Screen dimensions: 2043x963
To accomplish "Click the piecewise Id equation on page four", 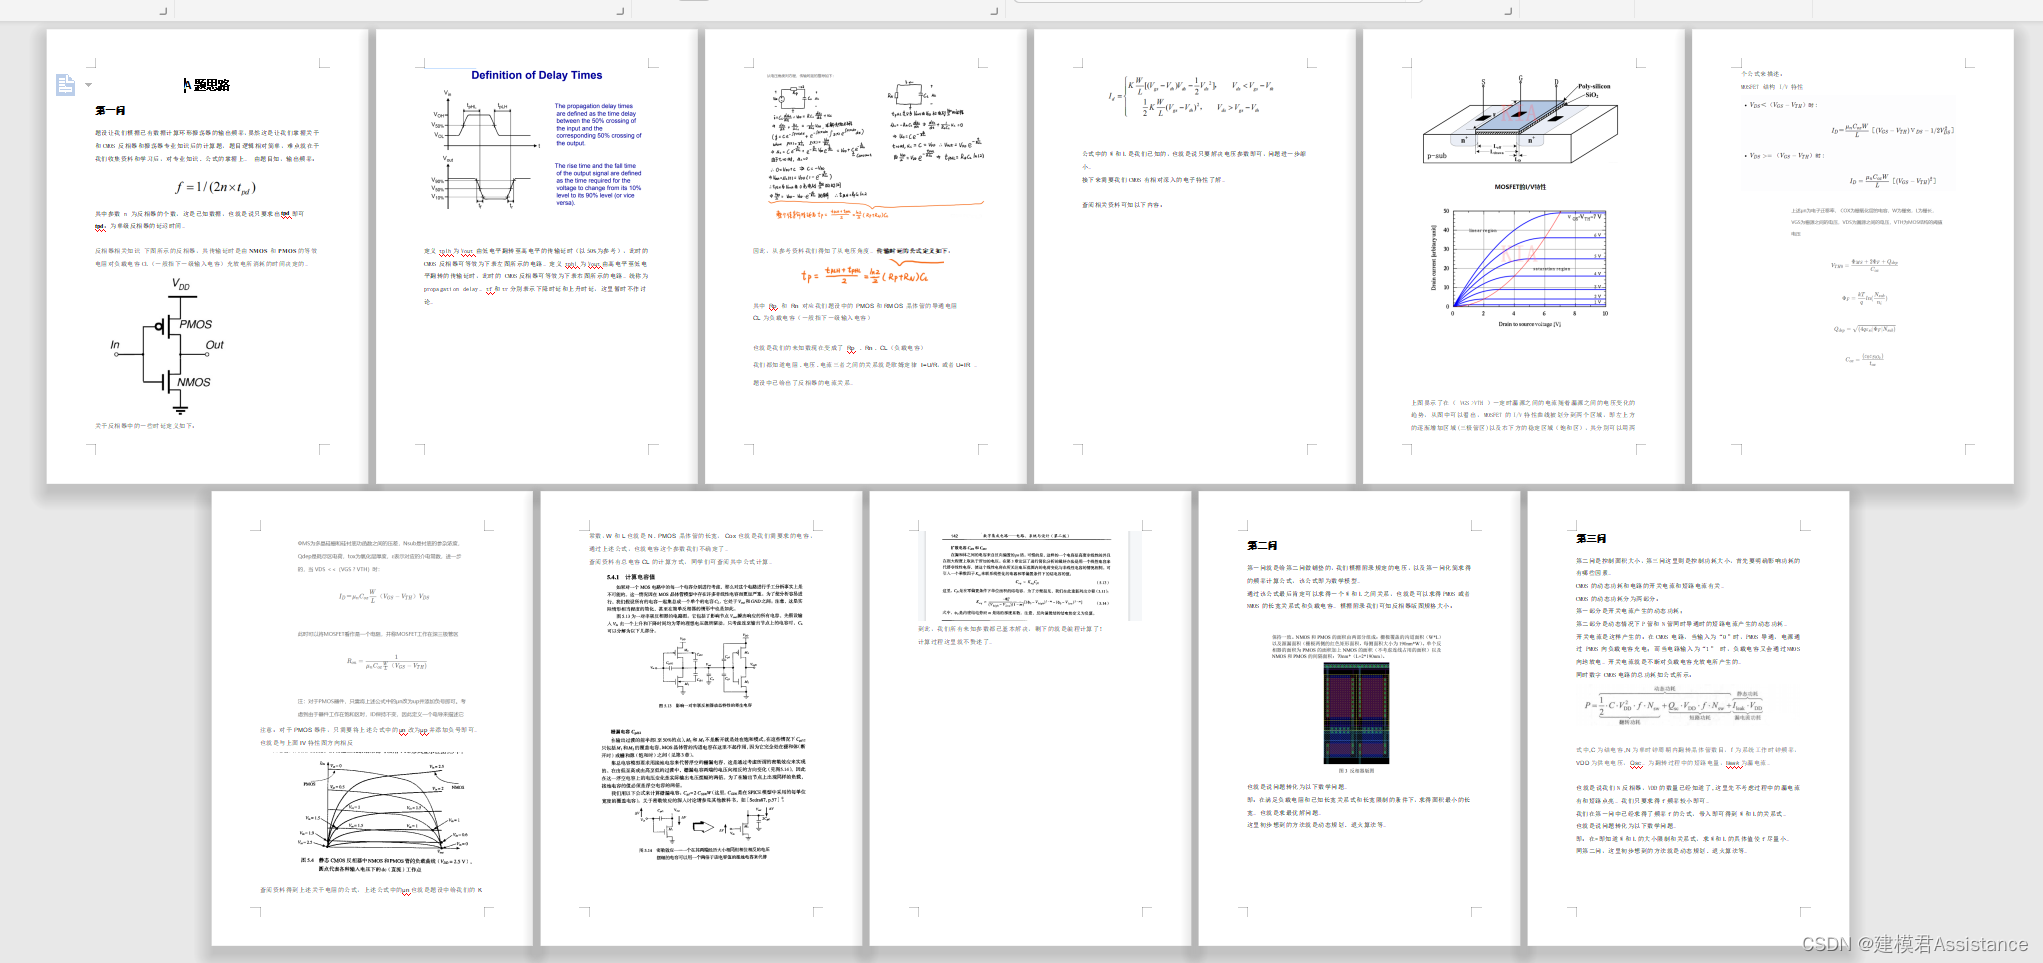I will pos(1190,97).
